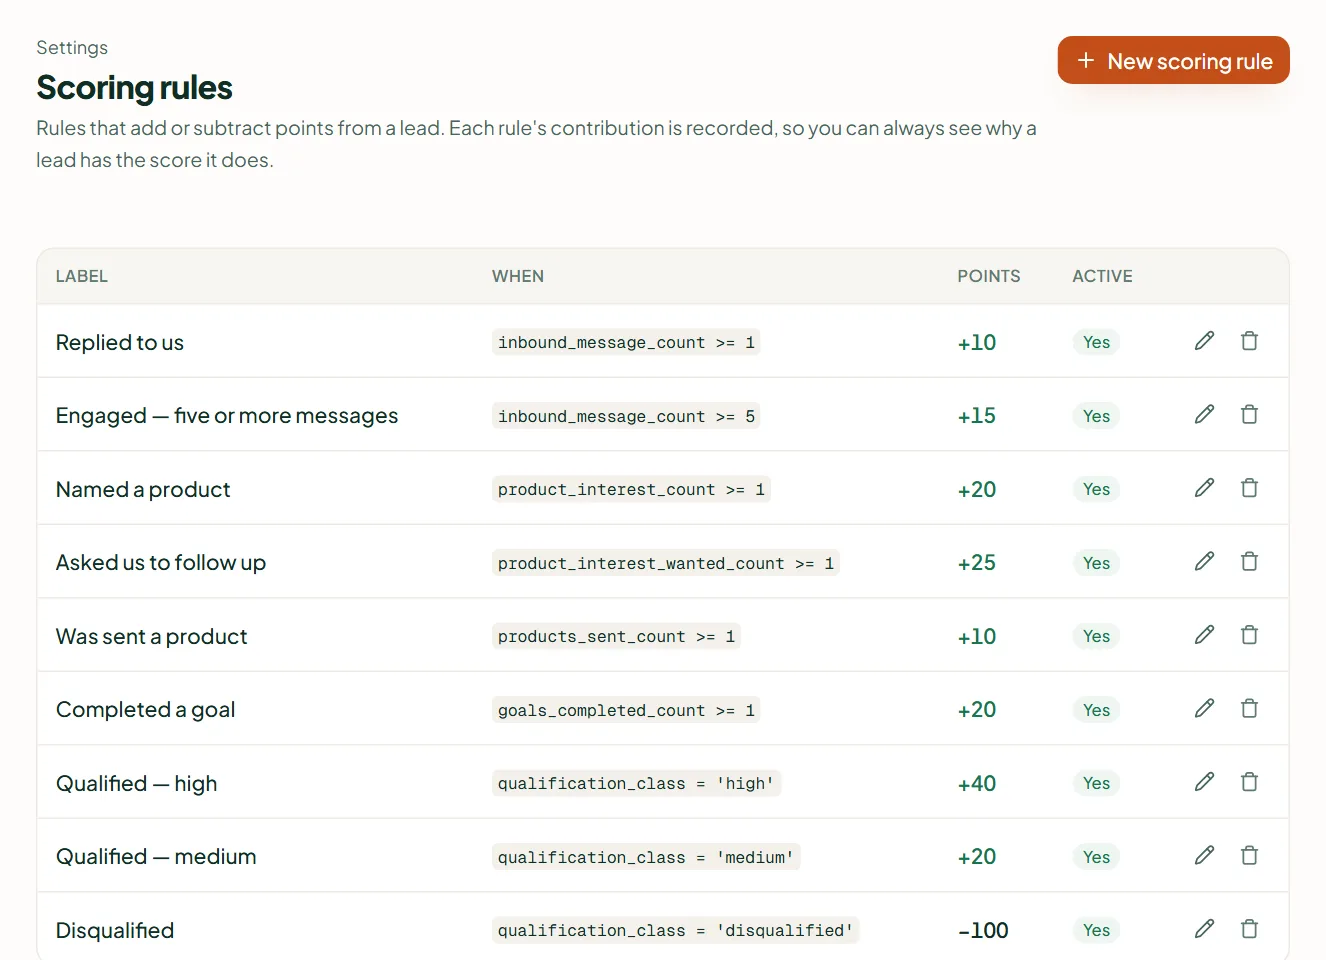Click the 'products_sent_count >= 1' condition

tap(616, 636)
